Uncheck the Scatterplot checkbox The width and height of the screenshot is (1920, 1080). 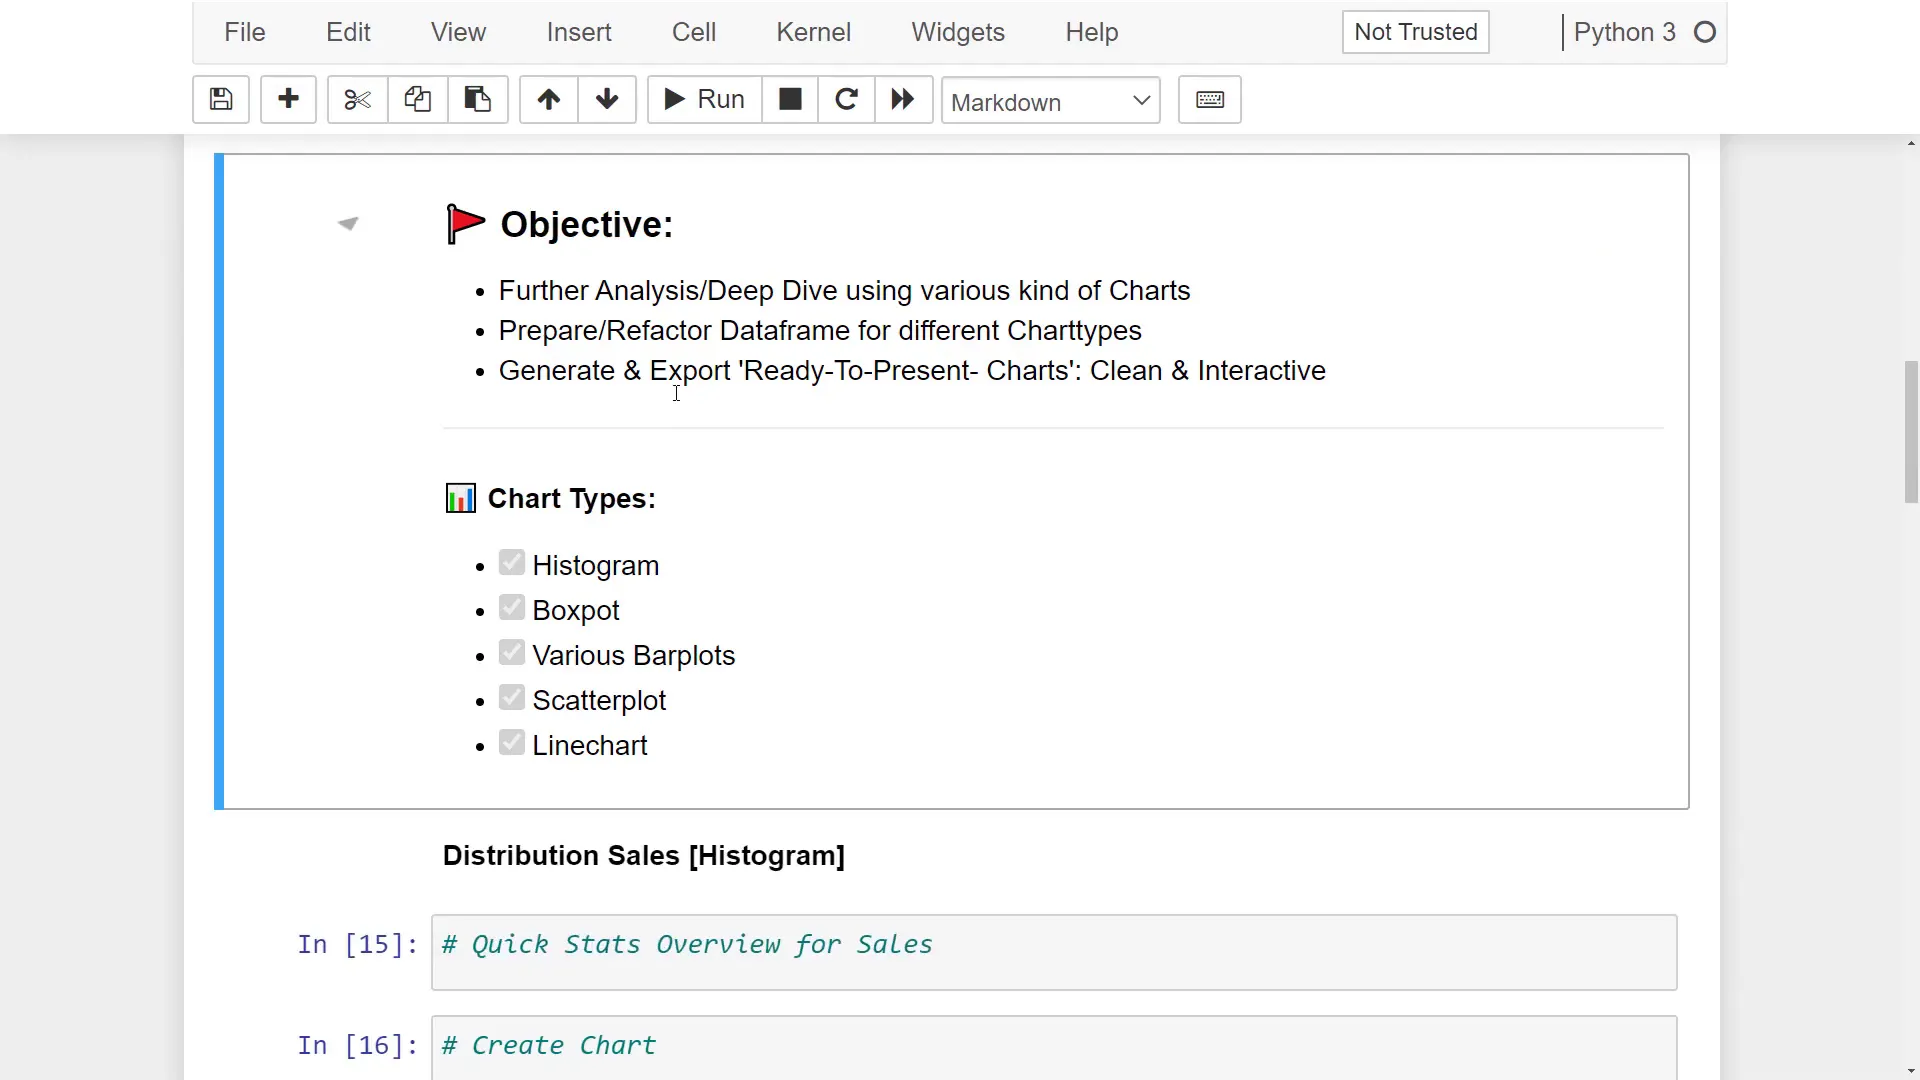point(511,697)
